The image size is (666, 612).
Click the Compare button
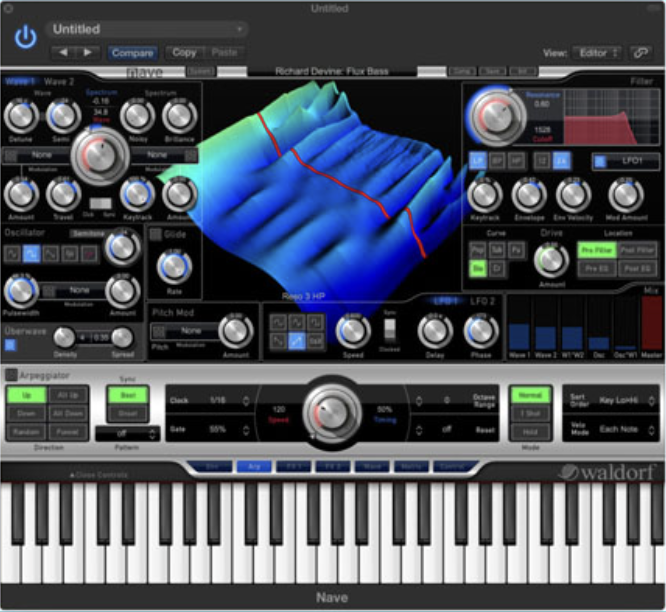(x=133, y=53)
